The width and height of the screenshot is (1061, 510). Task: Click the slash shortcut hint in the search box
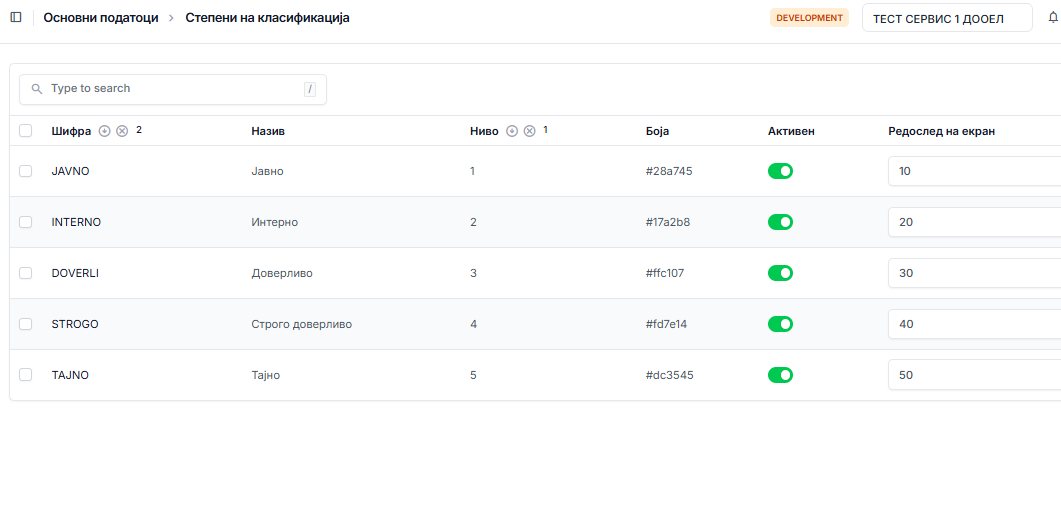coord(310,89)
